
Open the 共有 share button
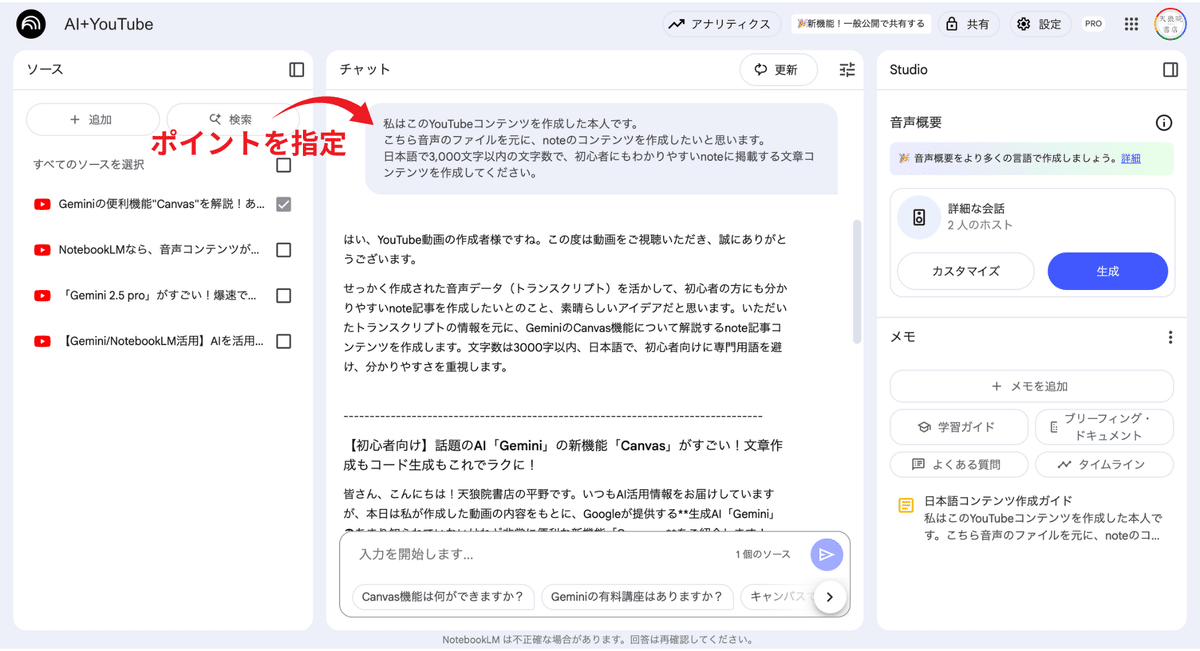[967, 24]
